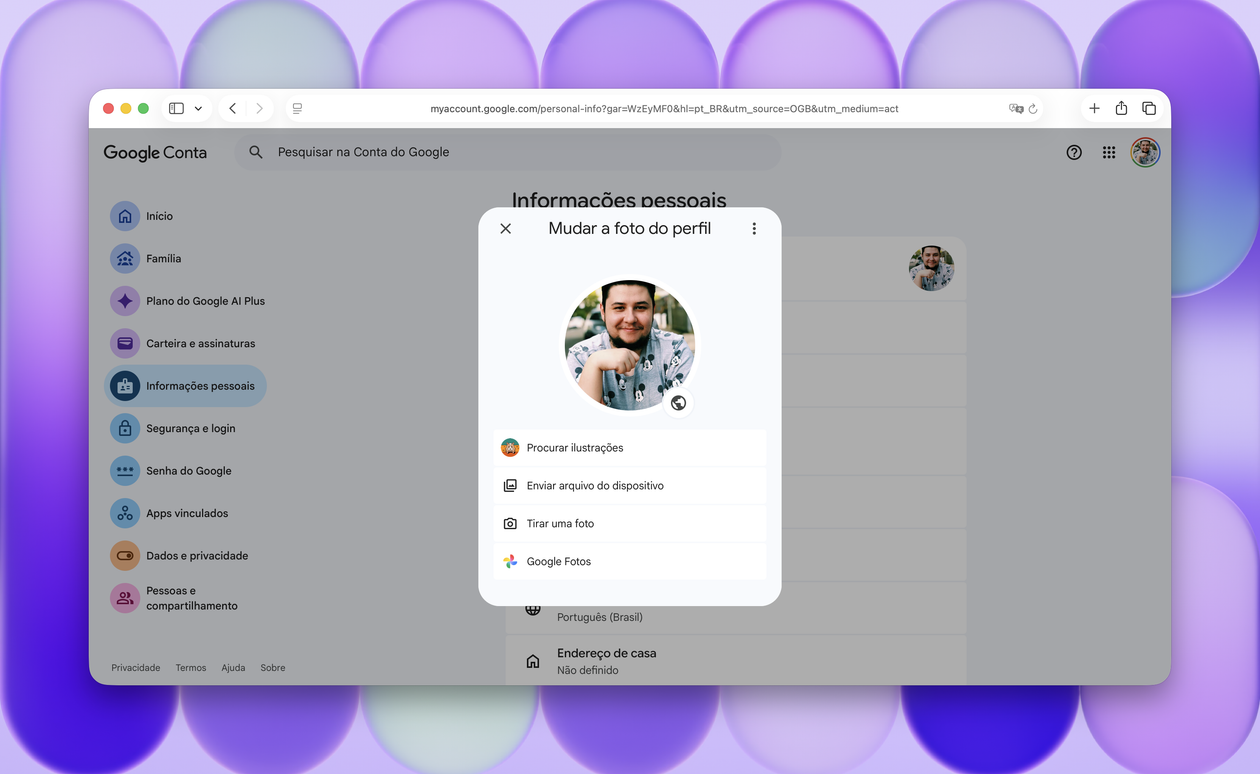Click the sparkle icon for AI Plus plan
The height and width of the screenshot is (774, 1260).
click(x=125, y=301)
